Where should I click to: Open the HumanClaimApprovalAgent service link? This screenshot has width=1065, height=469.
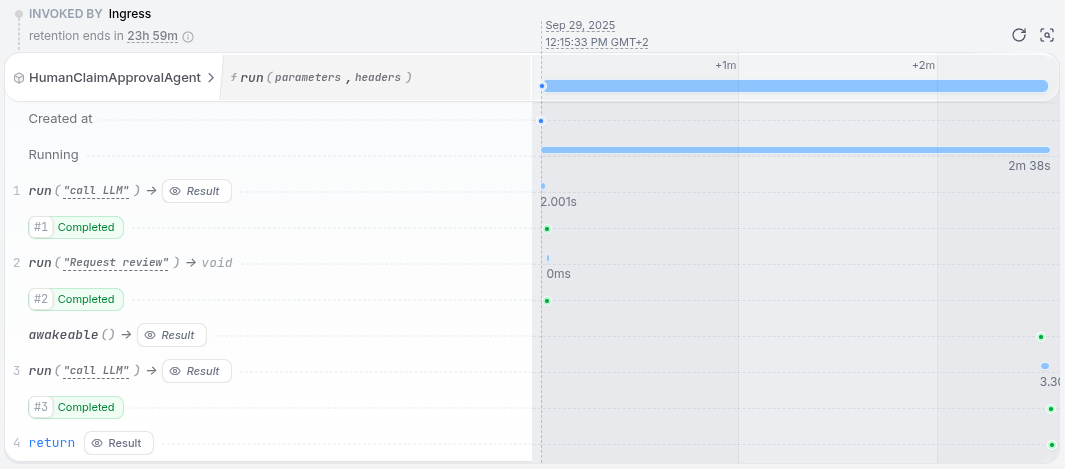point(115,78)
